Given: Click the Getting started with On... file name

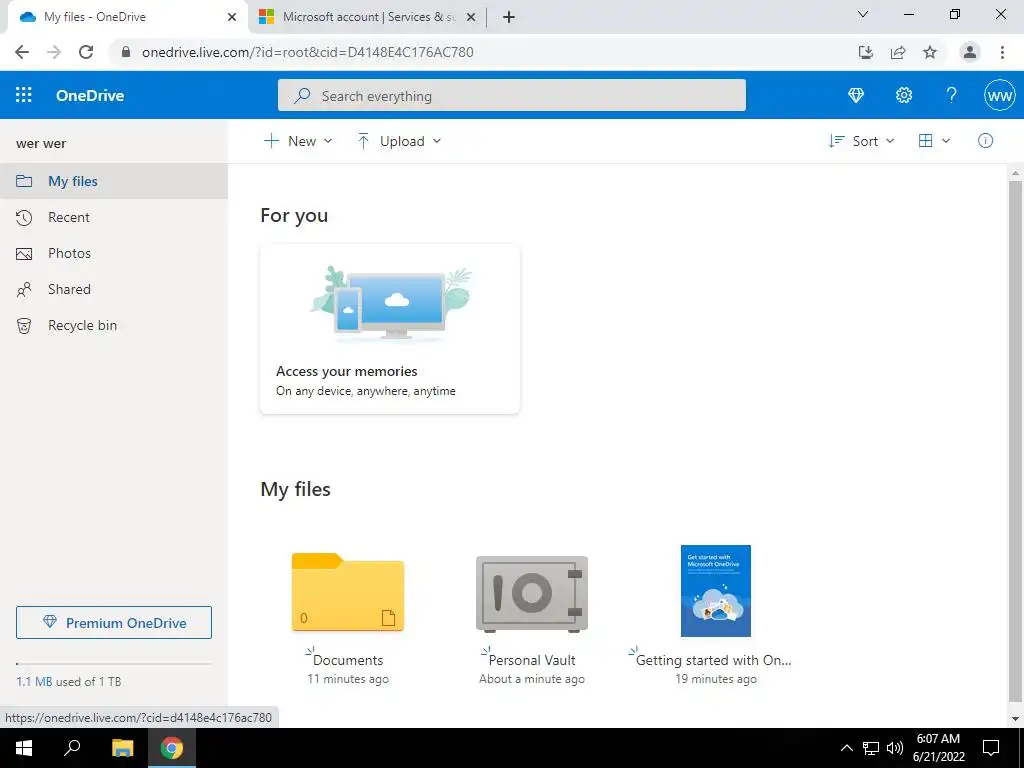Looking at the screenshot, I should pyautogui.click(x=714, y=660).
